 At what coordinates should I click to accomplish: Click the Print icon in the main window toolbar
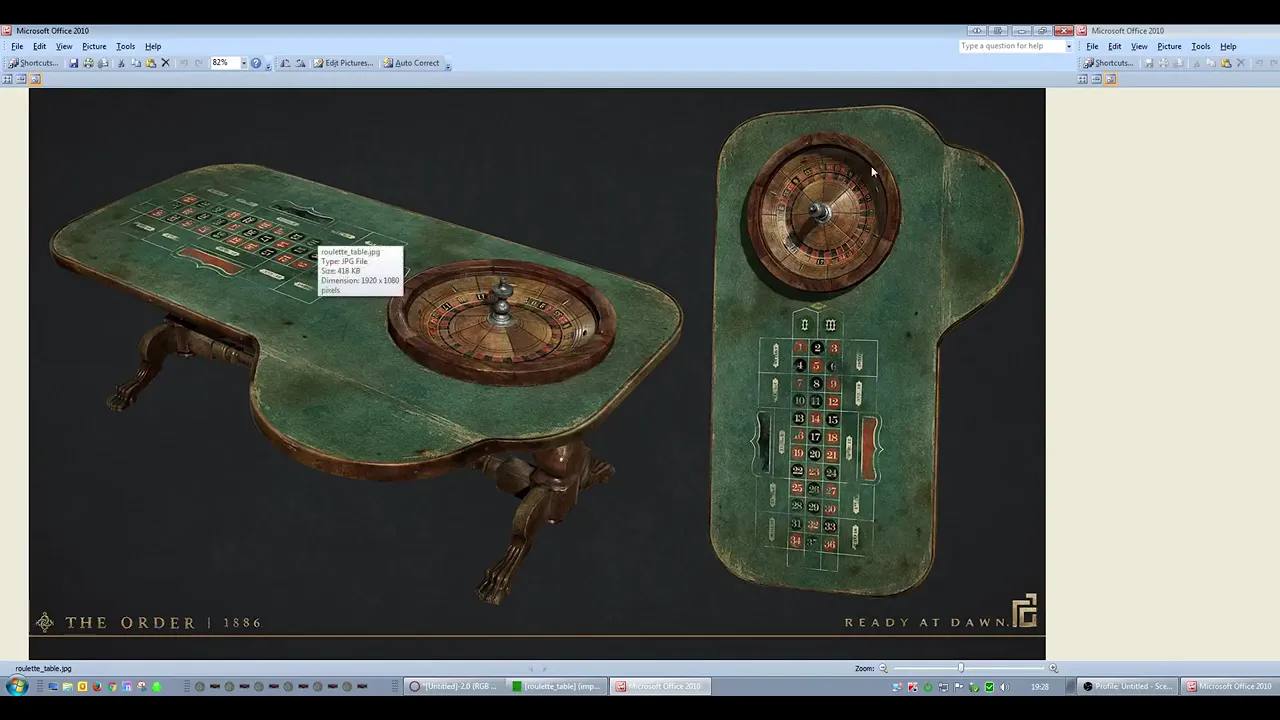88,63
